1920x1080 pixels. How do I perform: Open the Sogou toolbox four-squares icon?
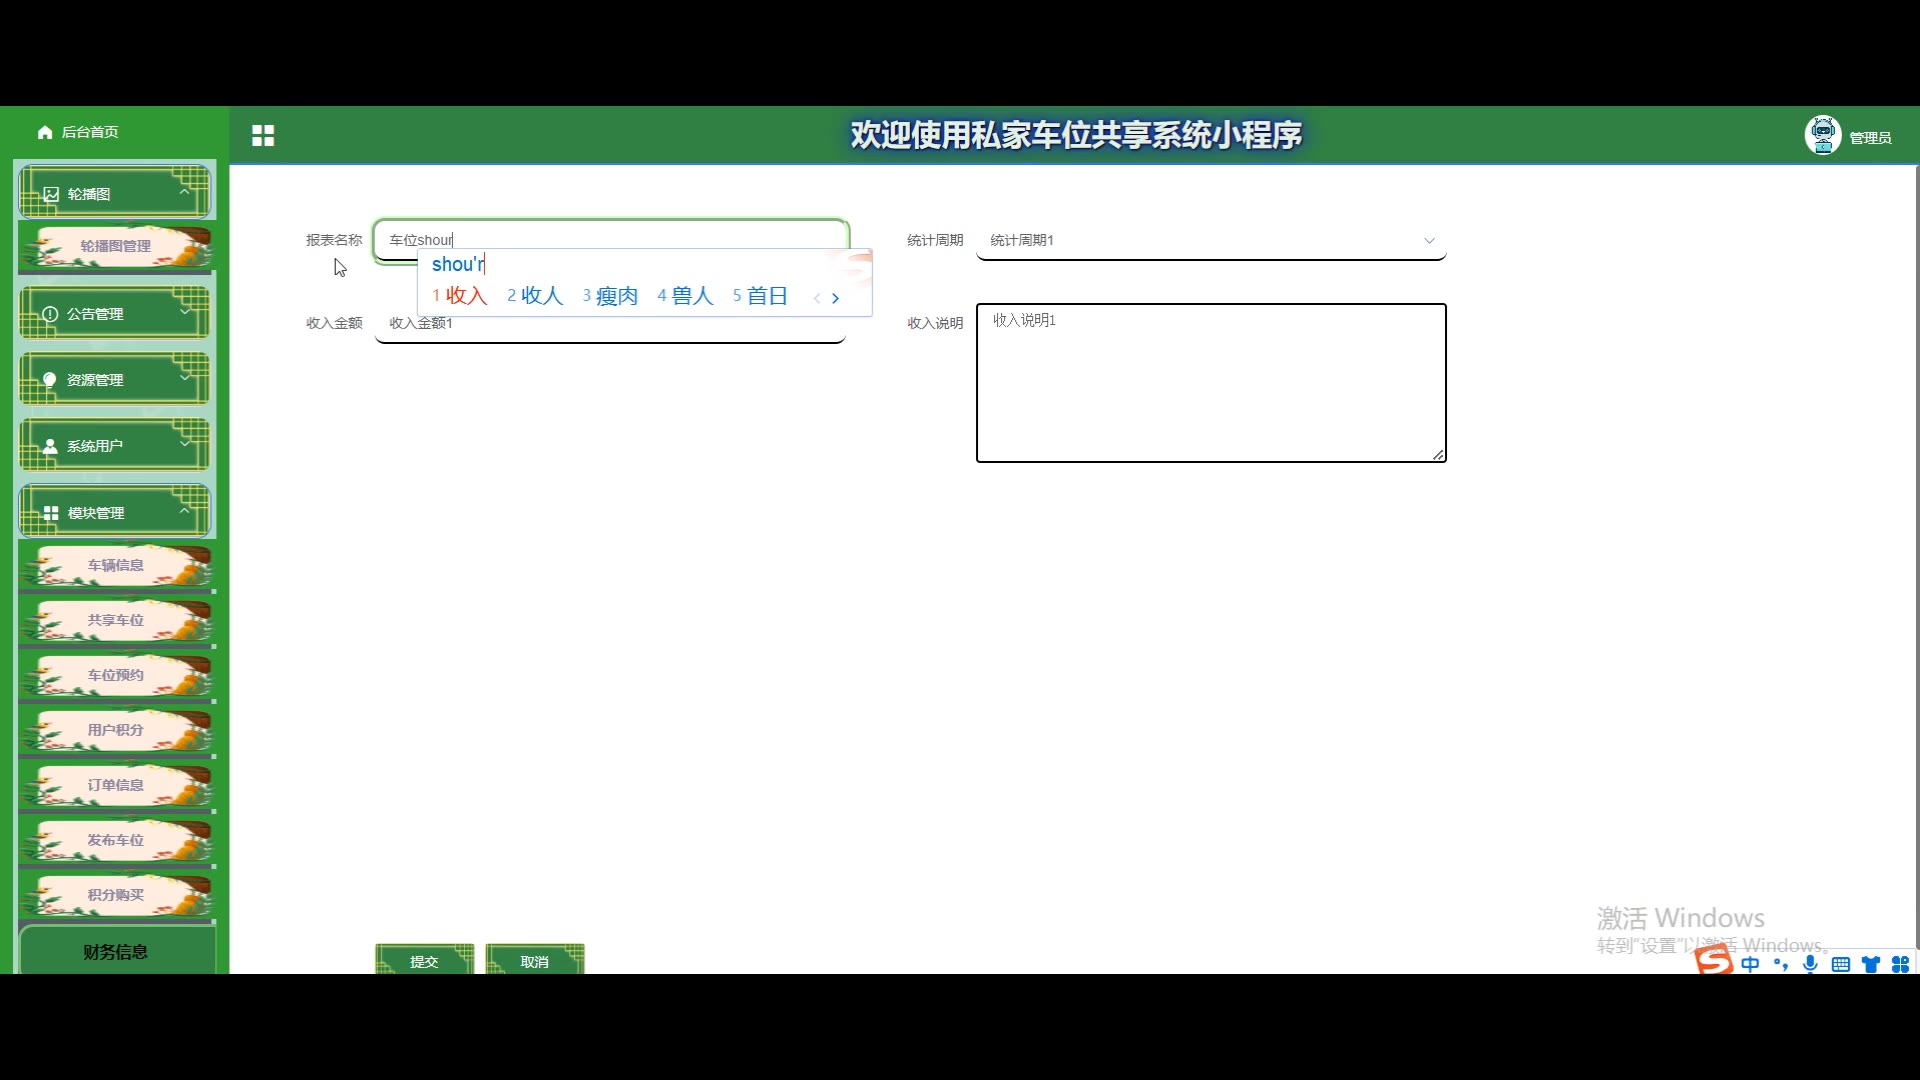1900,964
